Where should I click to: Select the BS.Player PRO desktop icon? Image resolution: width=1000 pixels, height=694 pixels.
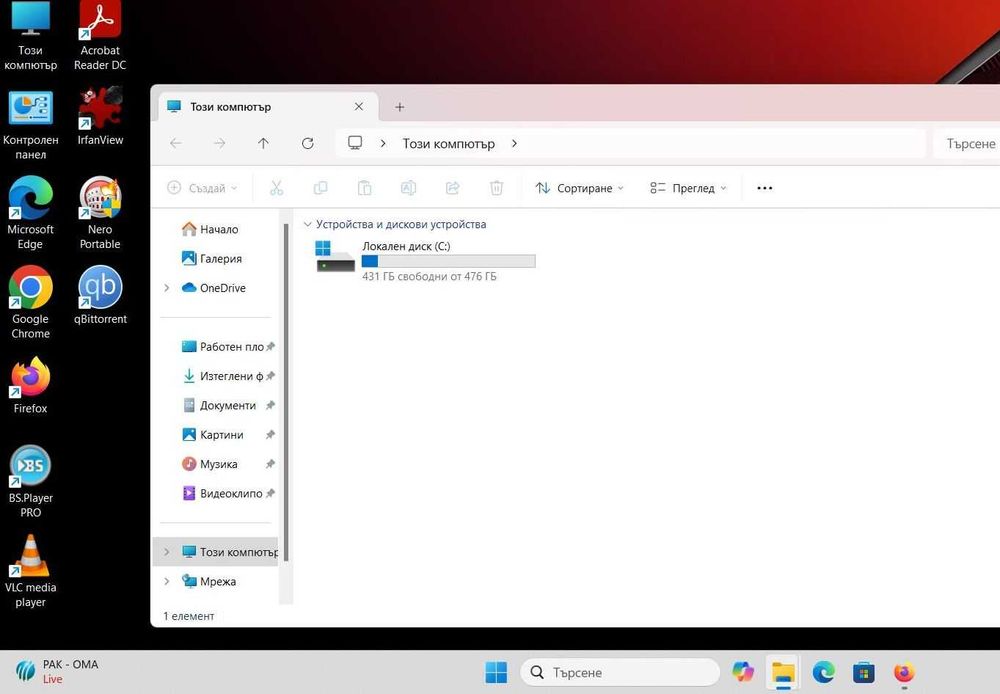(30, 481)
